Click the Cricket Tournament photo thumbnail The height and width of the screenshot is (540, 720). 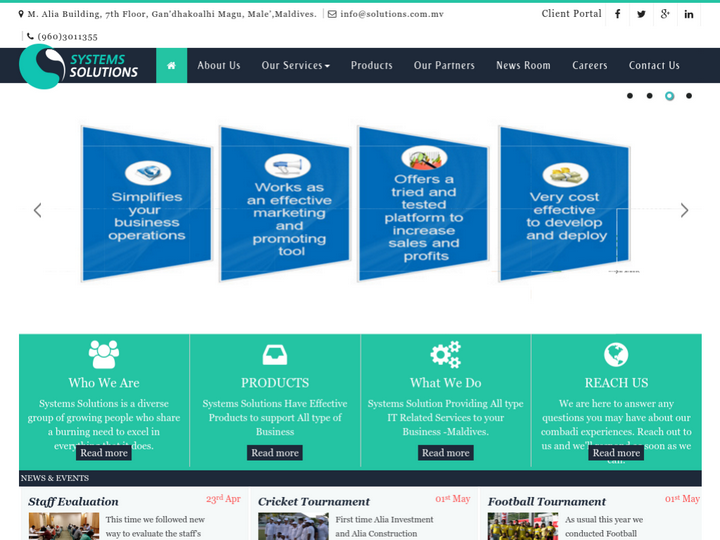pos(293,526)
